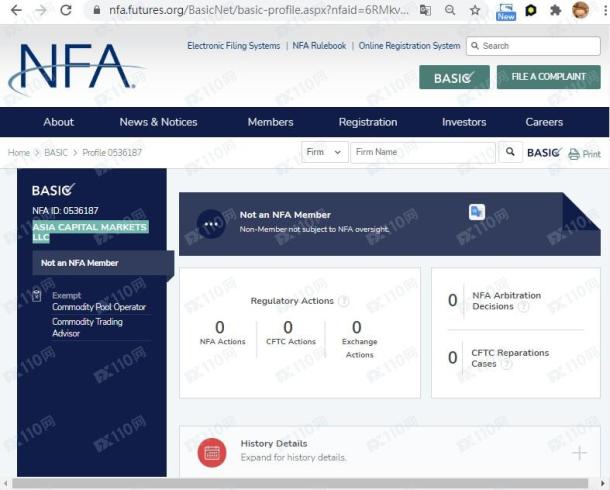Open Electronic Filing Systems link

[233, 46]
